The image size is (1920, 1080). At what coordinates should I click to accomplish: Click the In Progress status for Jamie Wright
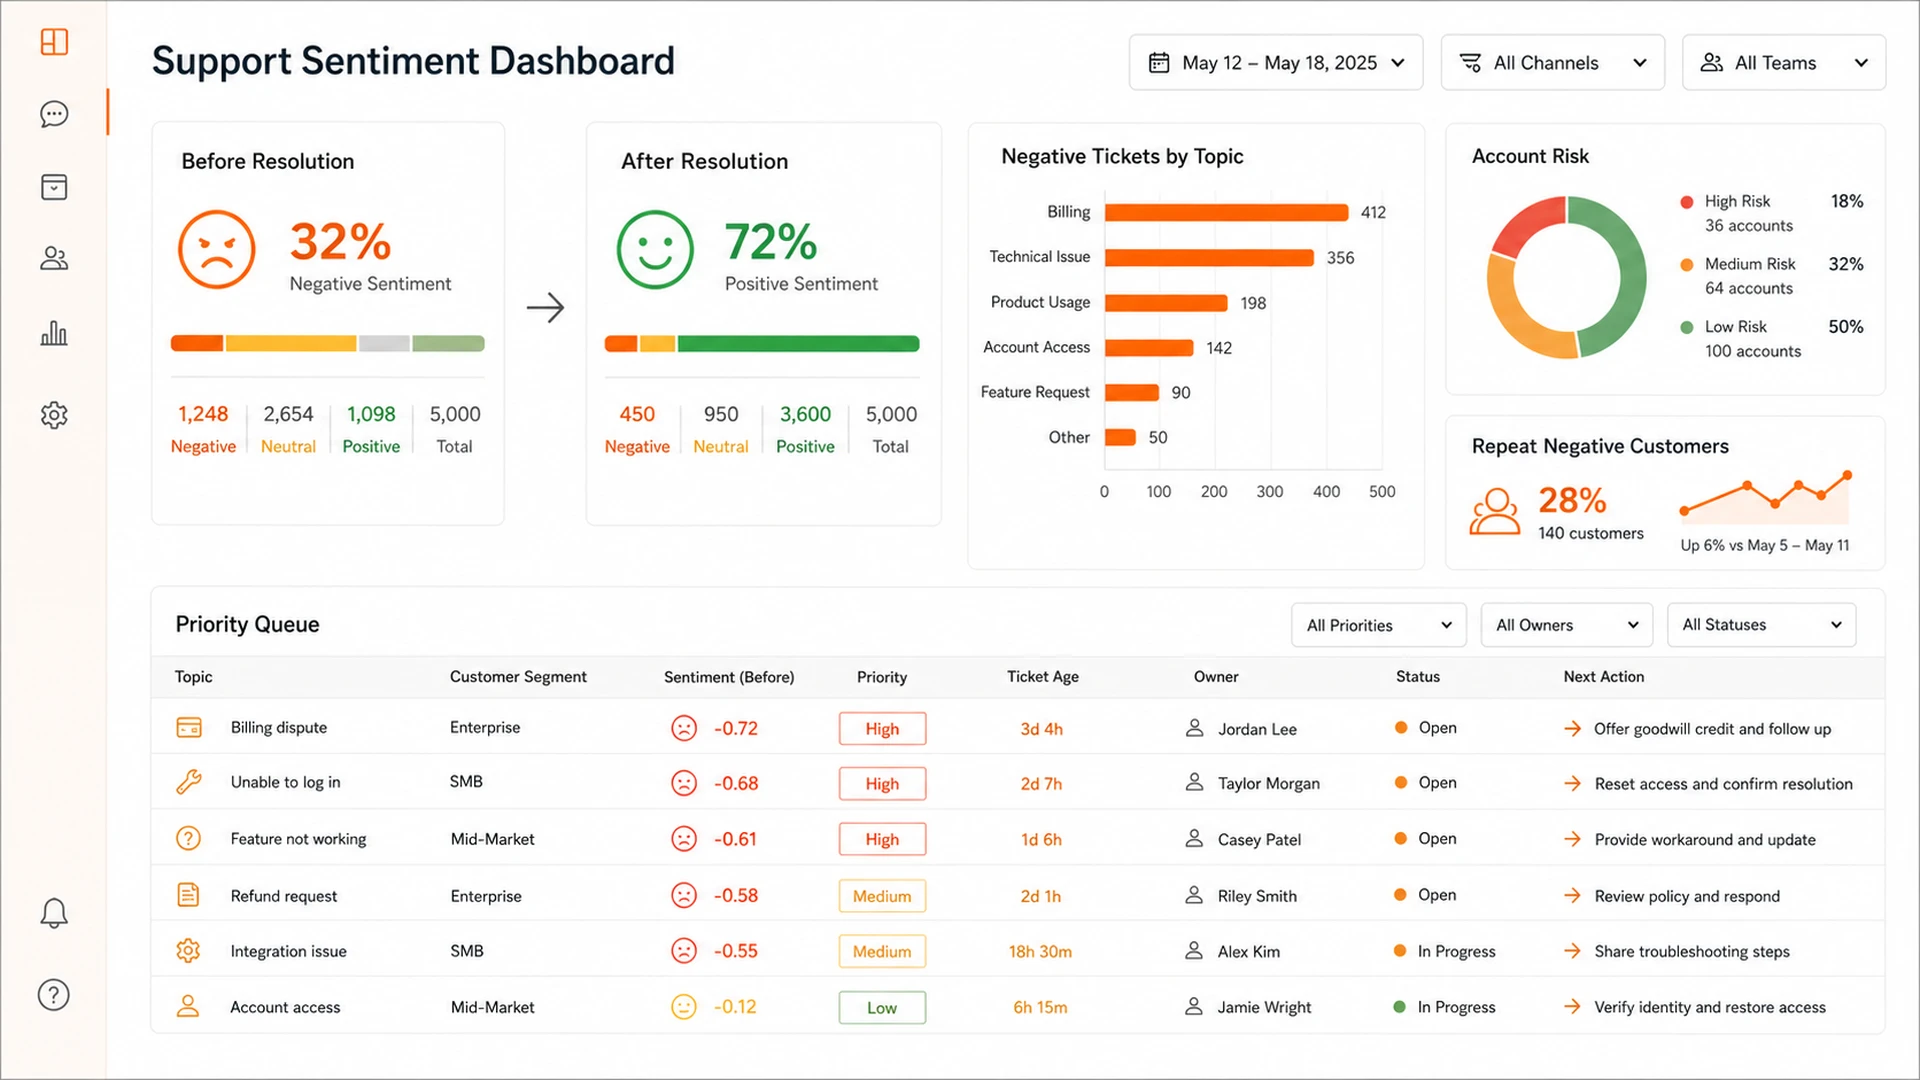1456,1007
